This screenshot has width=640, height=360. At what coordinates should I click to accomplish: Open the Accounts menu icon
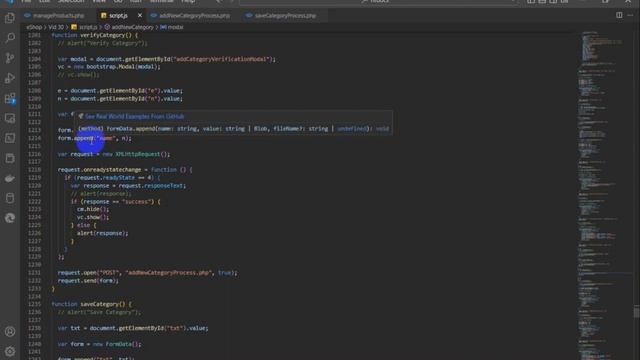pos(10,331)
